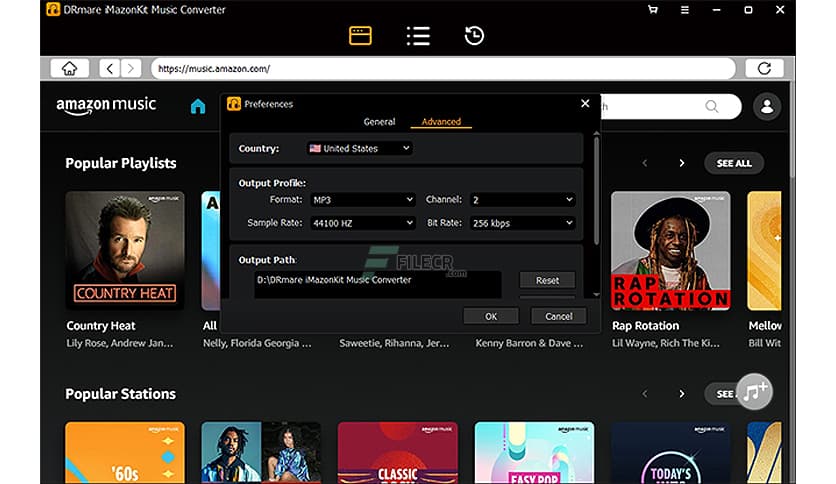Click 'Lily Rose, Andrew Jan...' artist text
836x484 pixels.
(119, 343)
